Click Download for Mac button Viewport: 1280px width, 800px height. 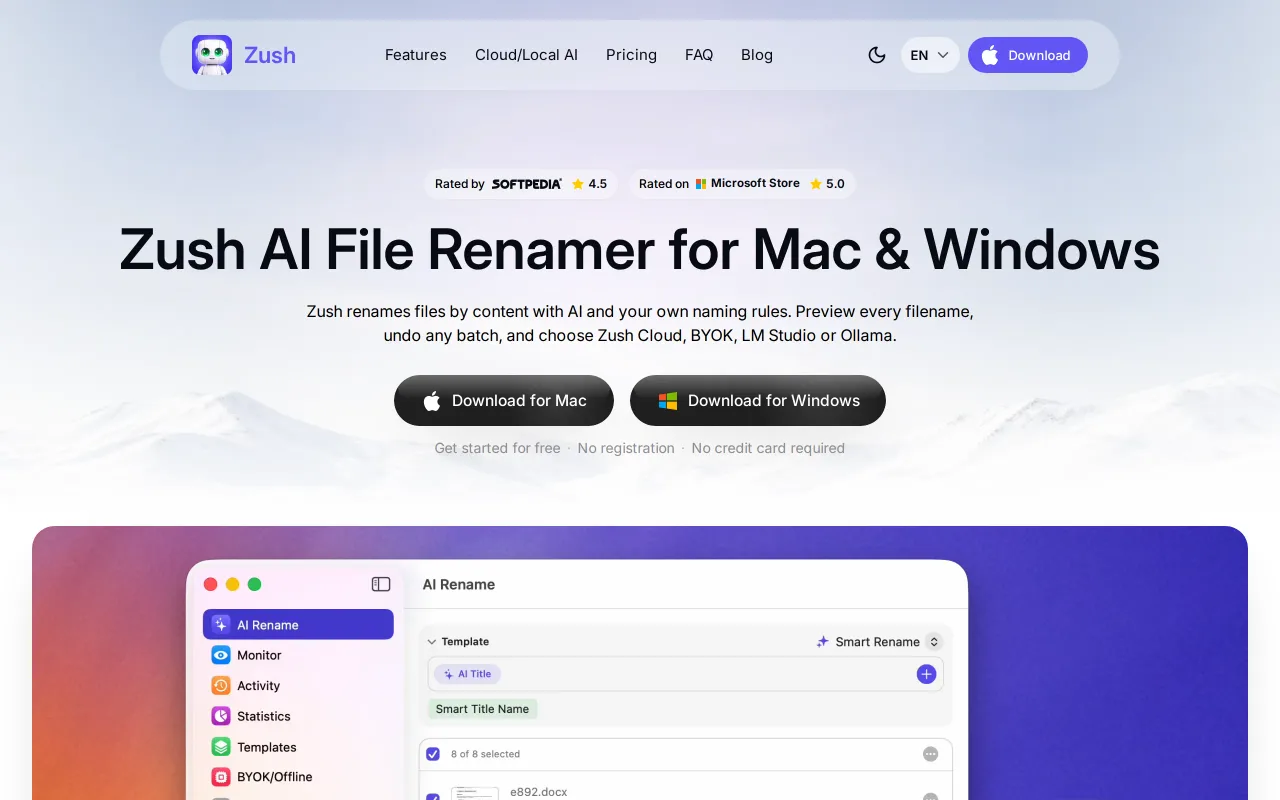coord(504,400)
